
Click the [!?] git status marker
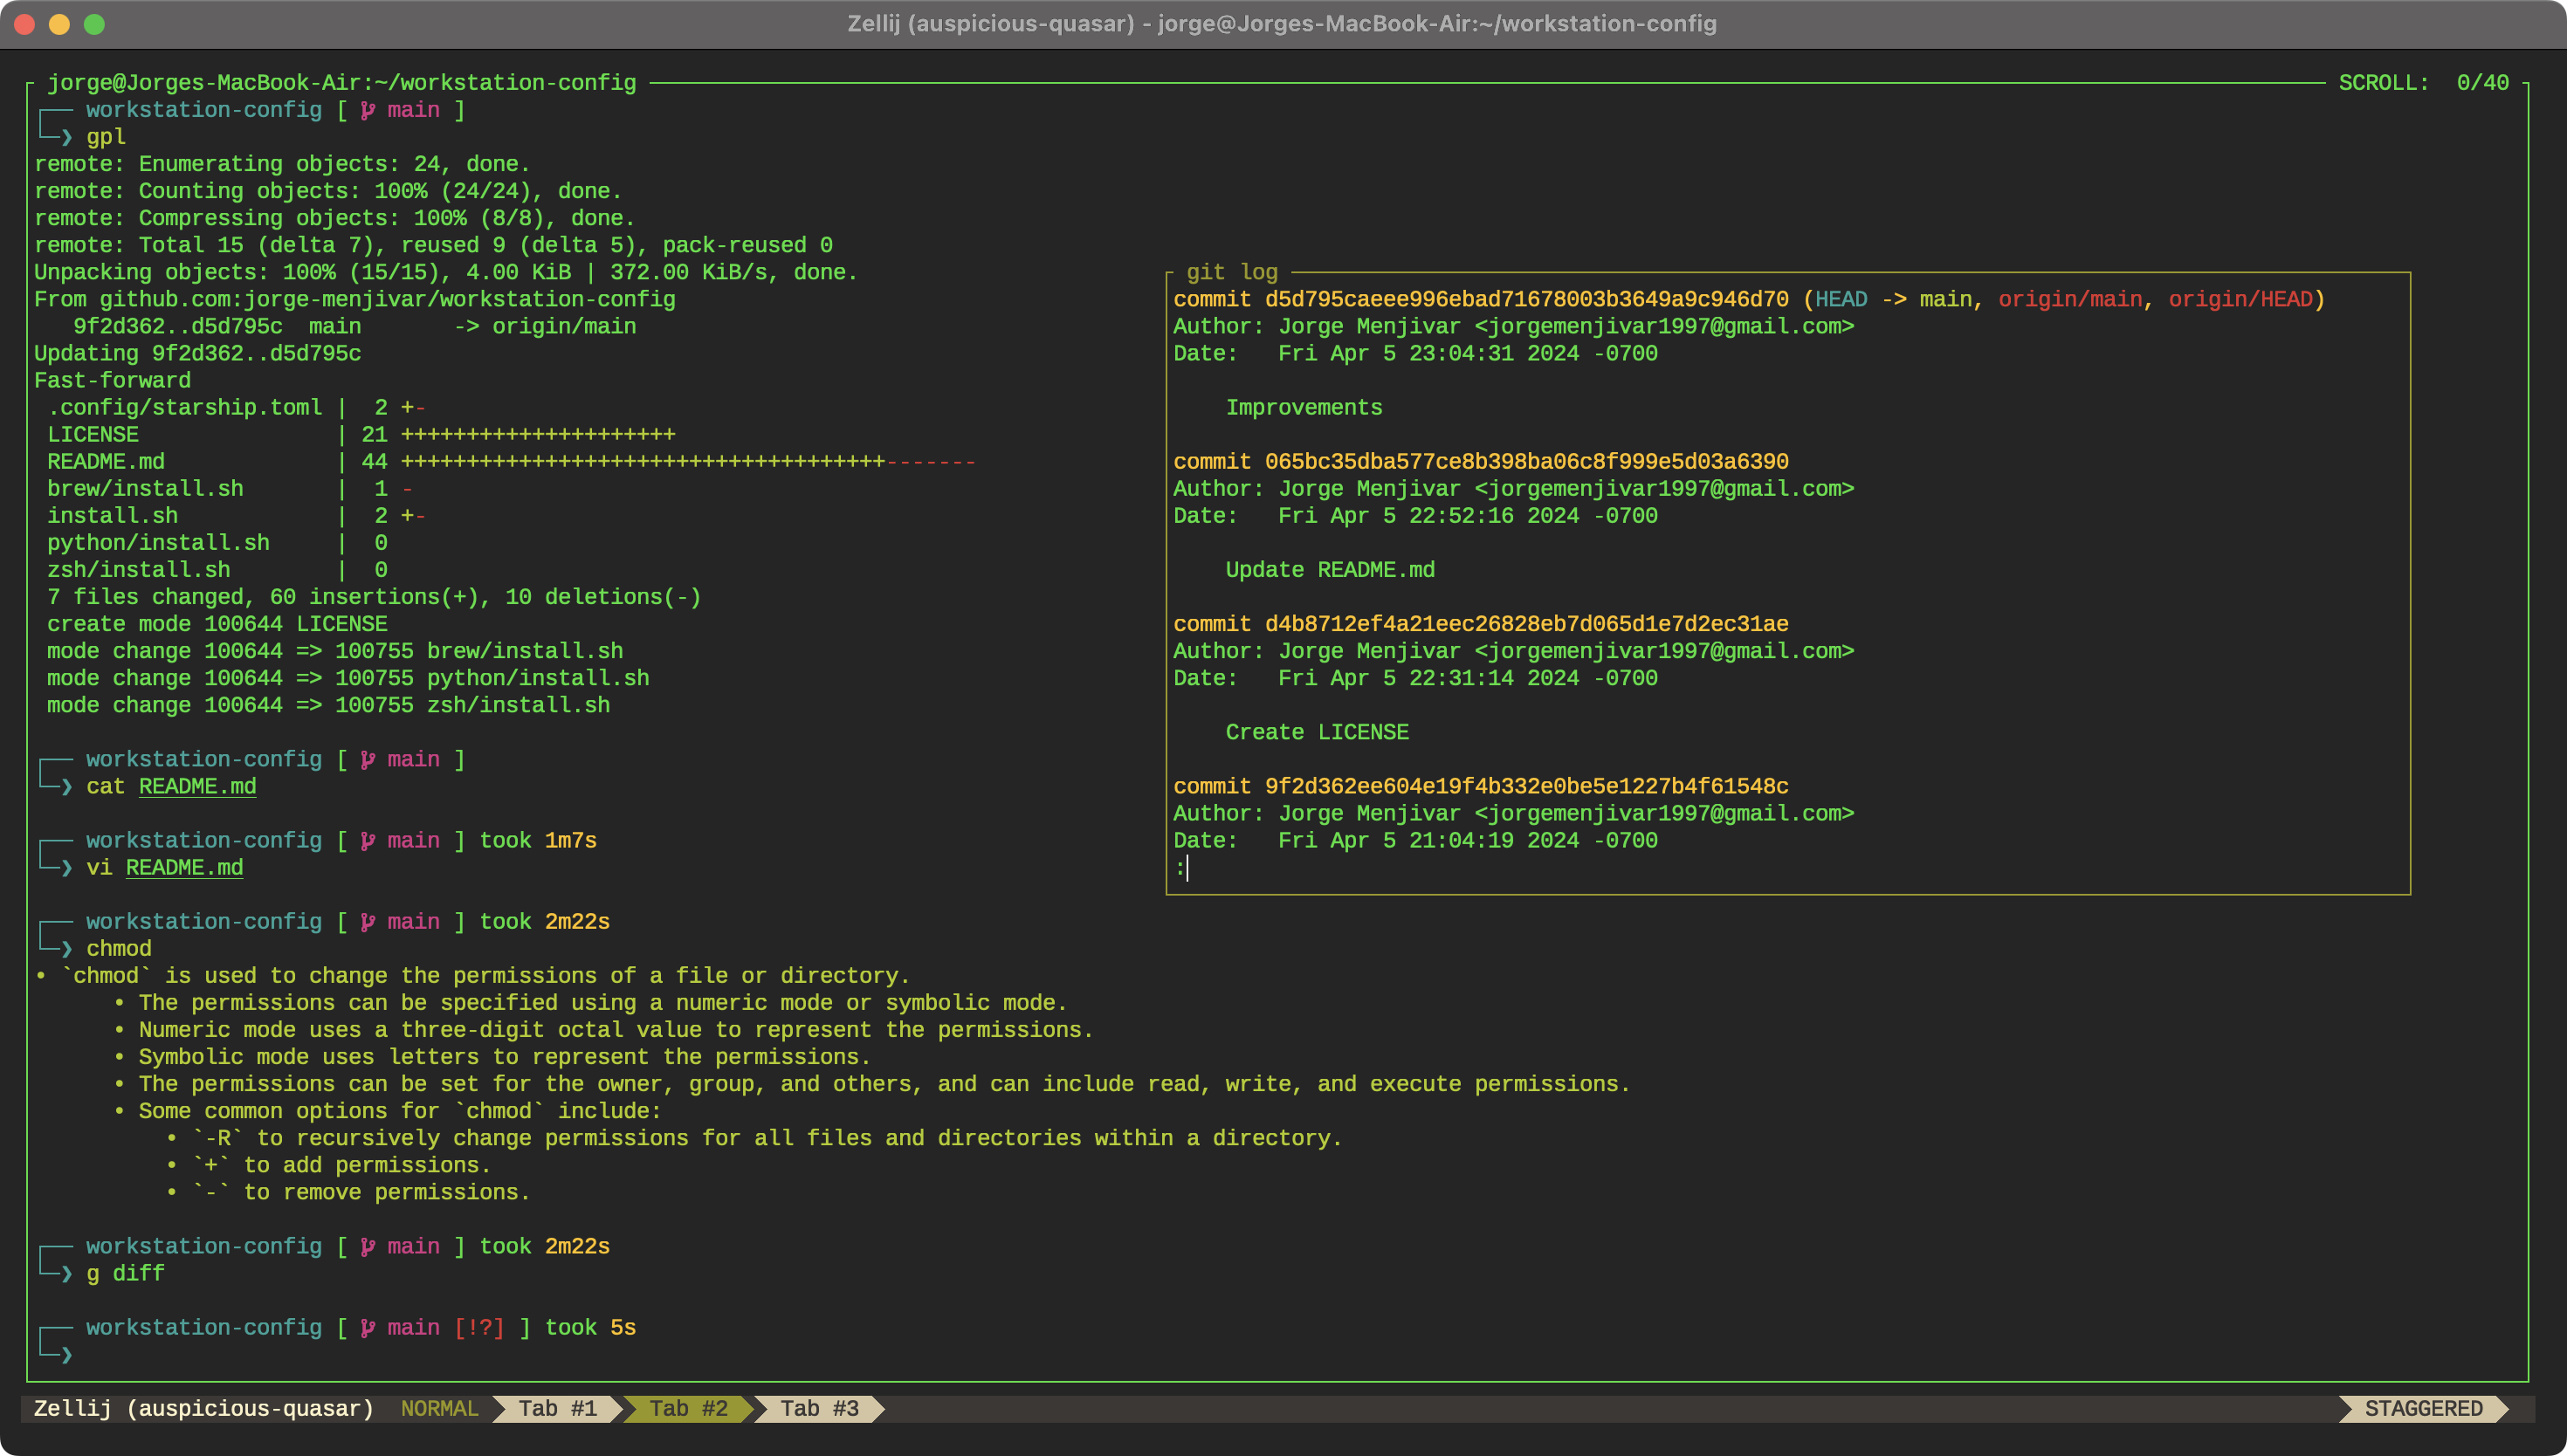479,1327
